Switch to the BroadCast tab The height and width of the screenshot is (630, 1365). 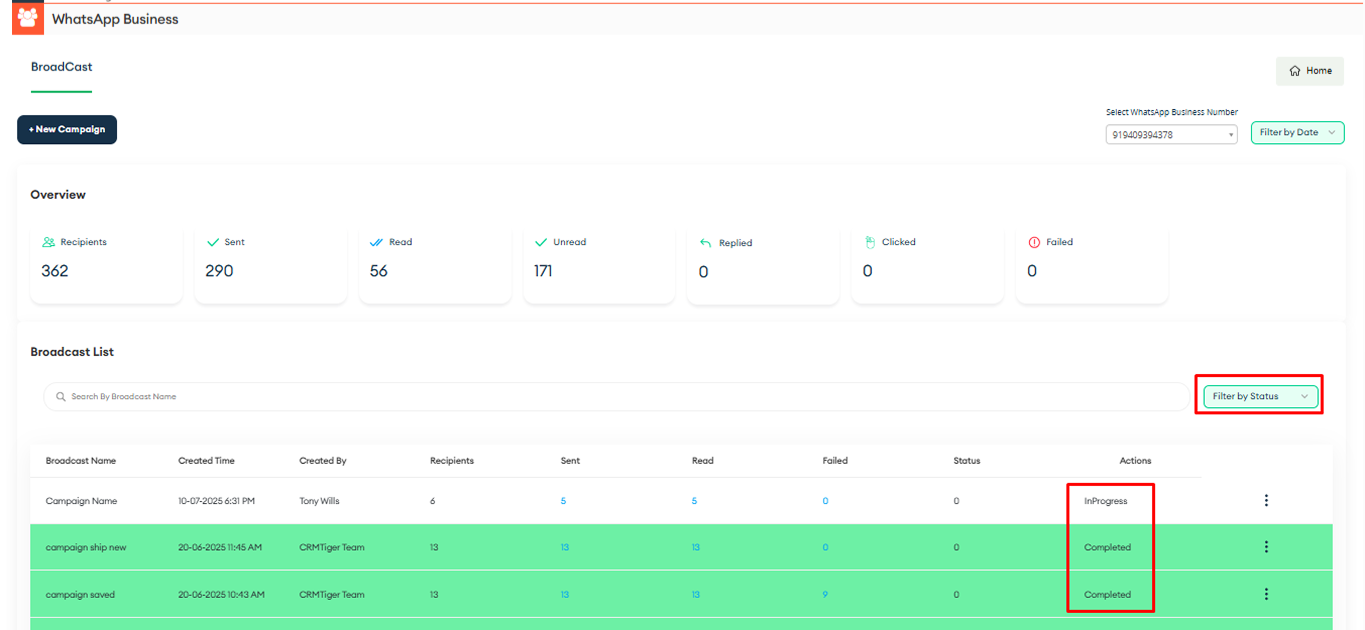(x=62, y=67)
